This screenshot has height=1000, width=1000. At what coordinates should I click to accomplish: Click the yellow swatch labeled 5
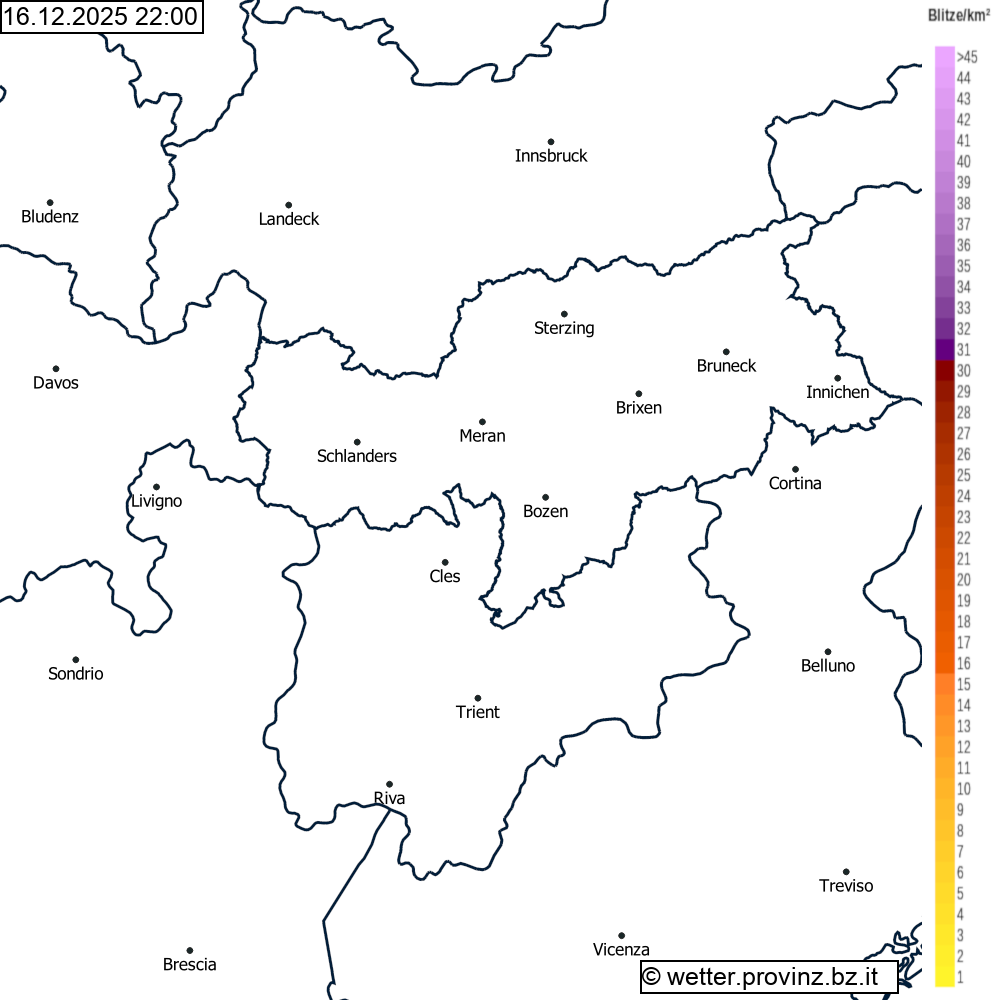[944, 894]
